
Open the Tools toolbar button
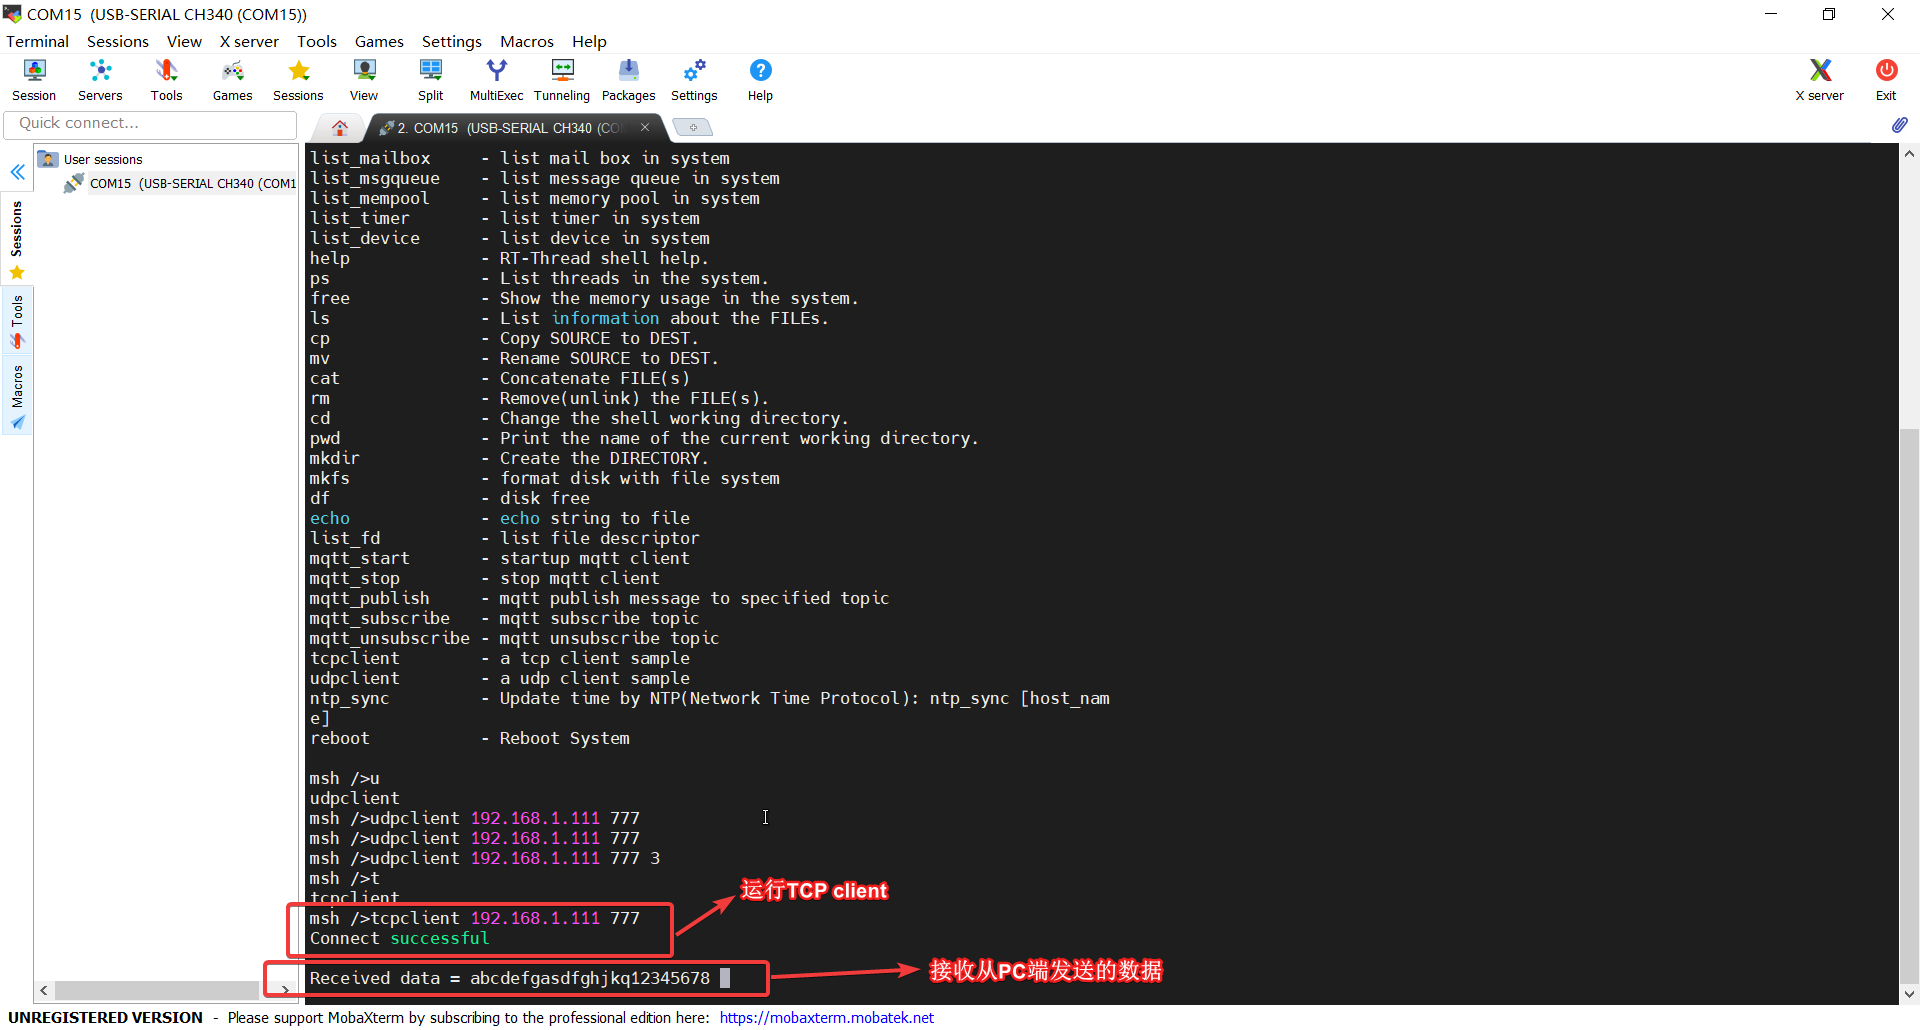pyautogui.click(x=166, y=80)
